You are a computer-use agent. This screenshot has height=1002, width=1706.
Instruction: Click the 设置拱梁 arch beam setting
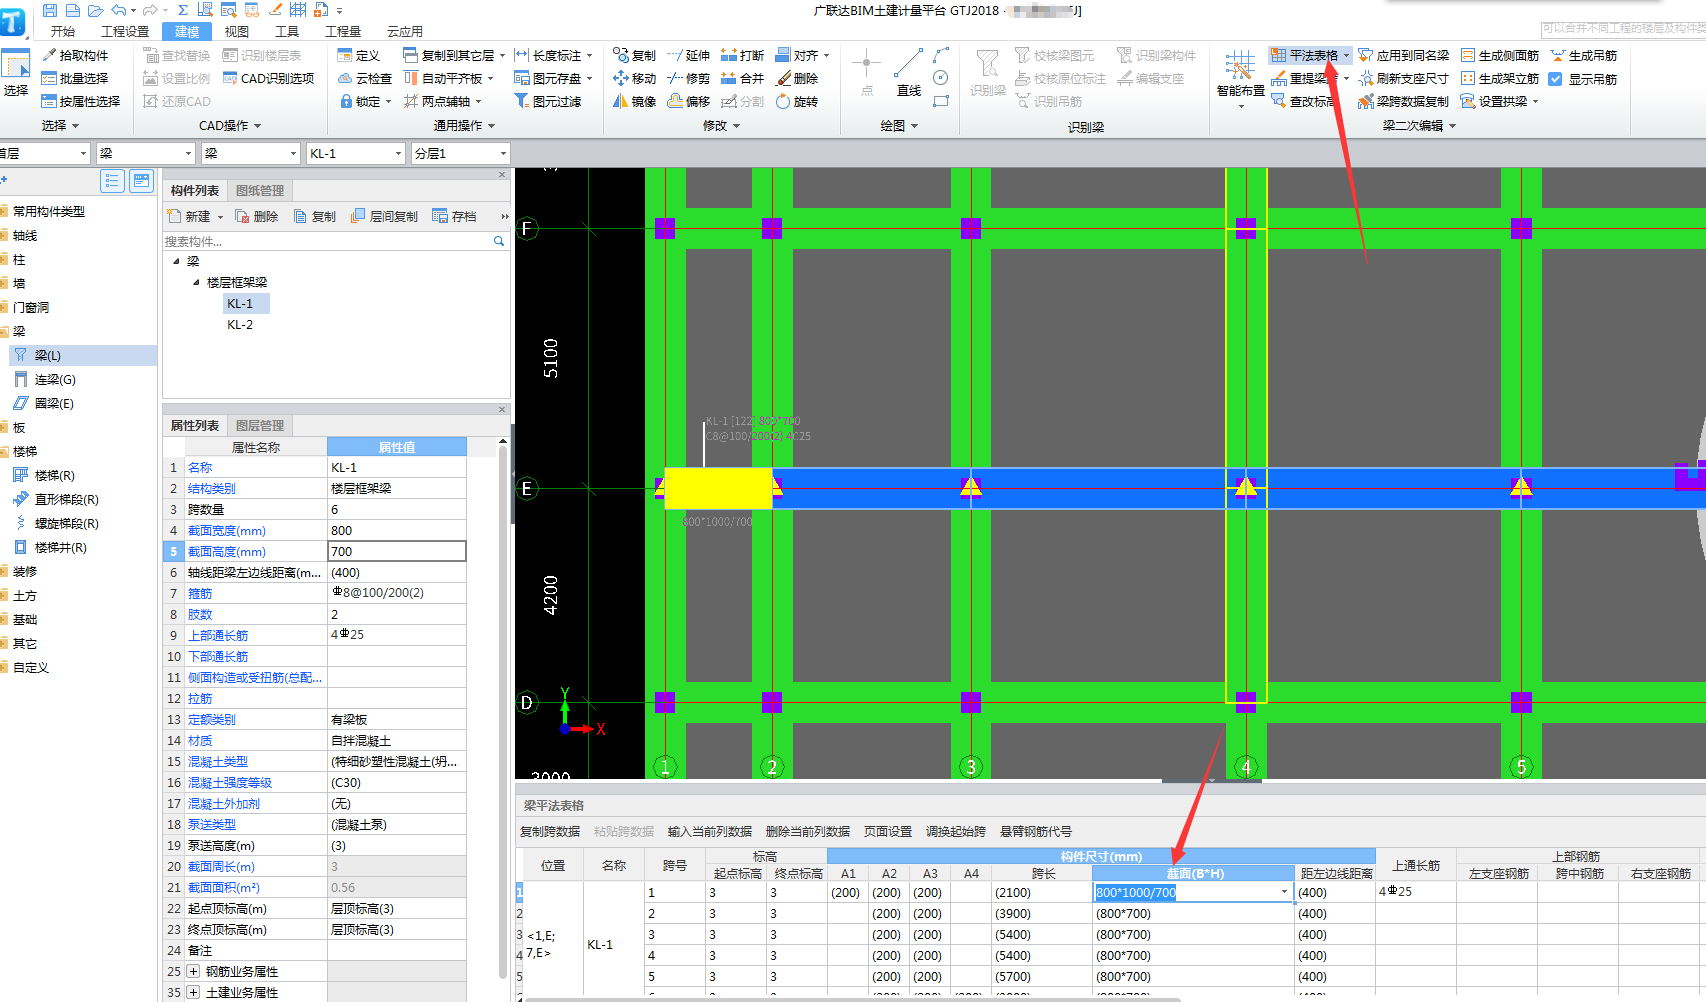coord(1499,101)
